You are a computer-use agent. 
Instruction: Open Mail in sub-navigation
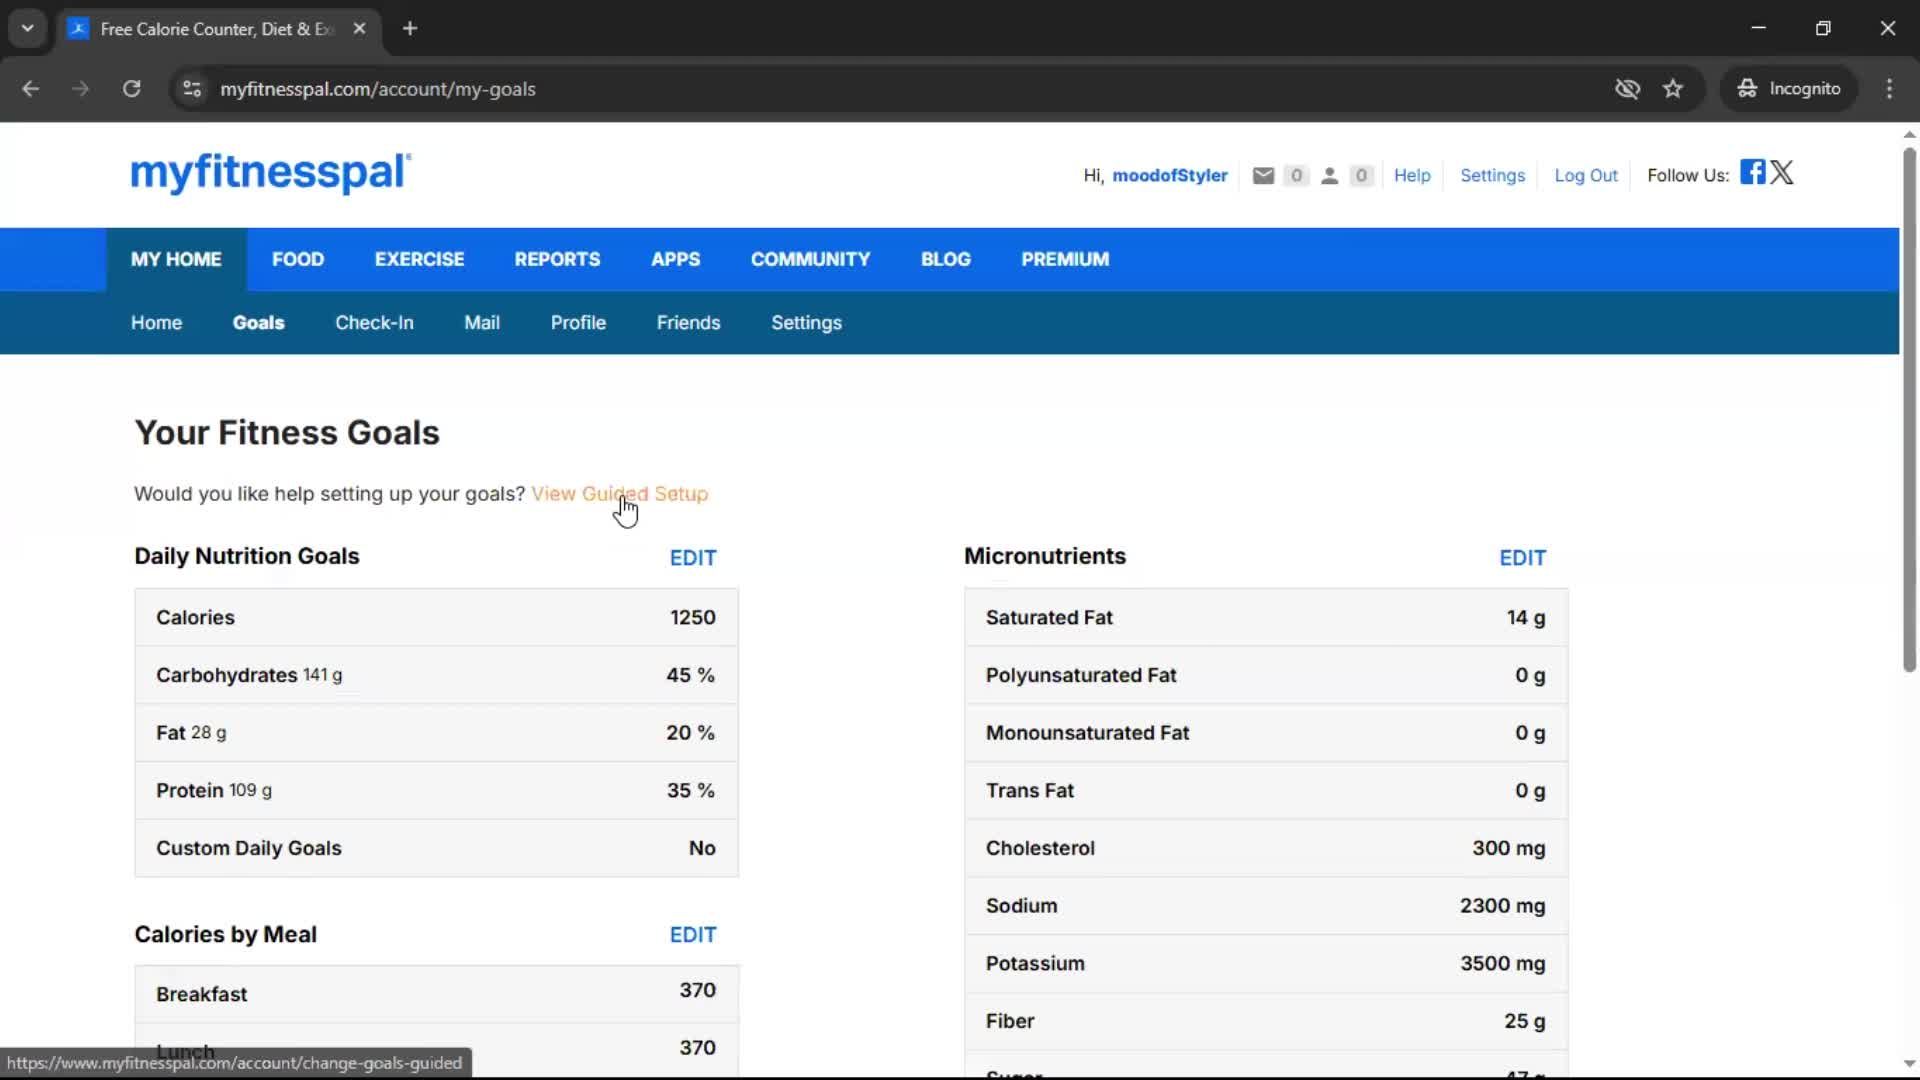(x=481, y=323)
